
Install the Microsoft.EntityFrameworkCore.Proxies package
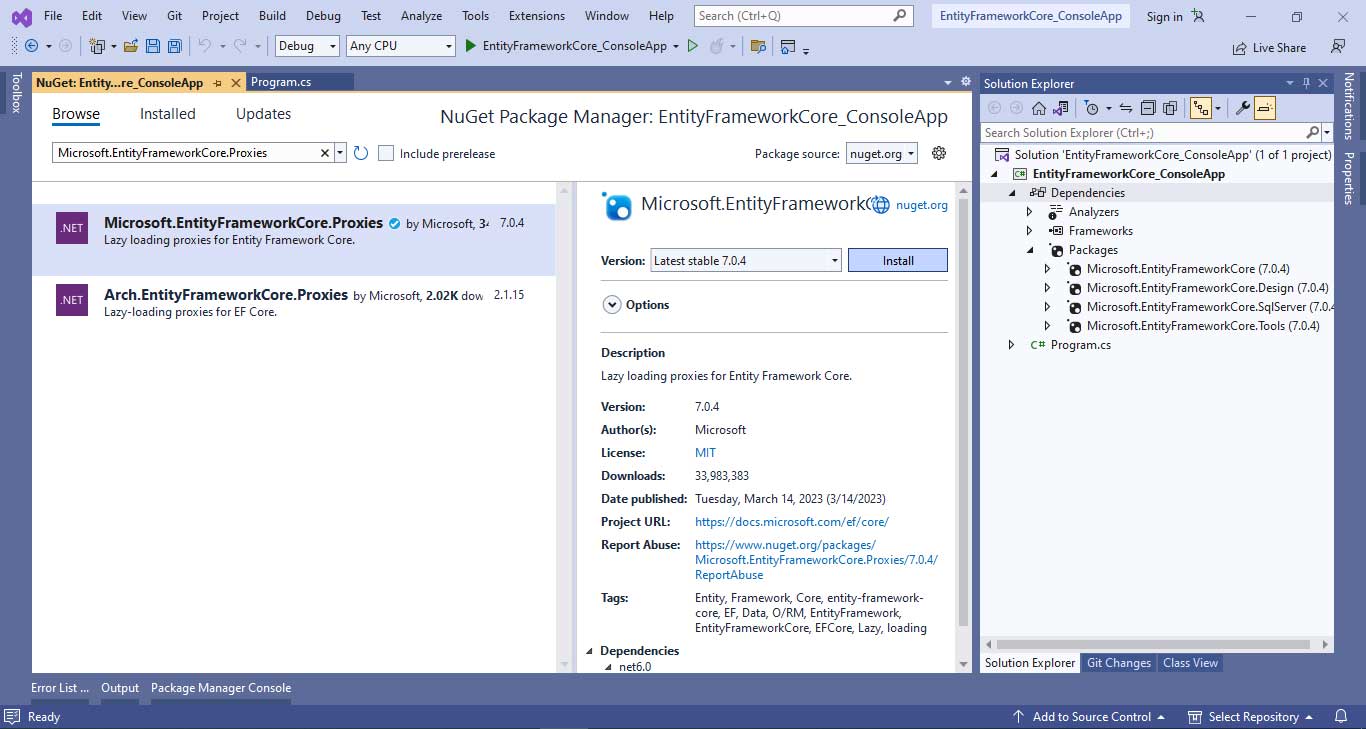click(x=896, y=259)
